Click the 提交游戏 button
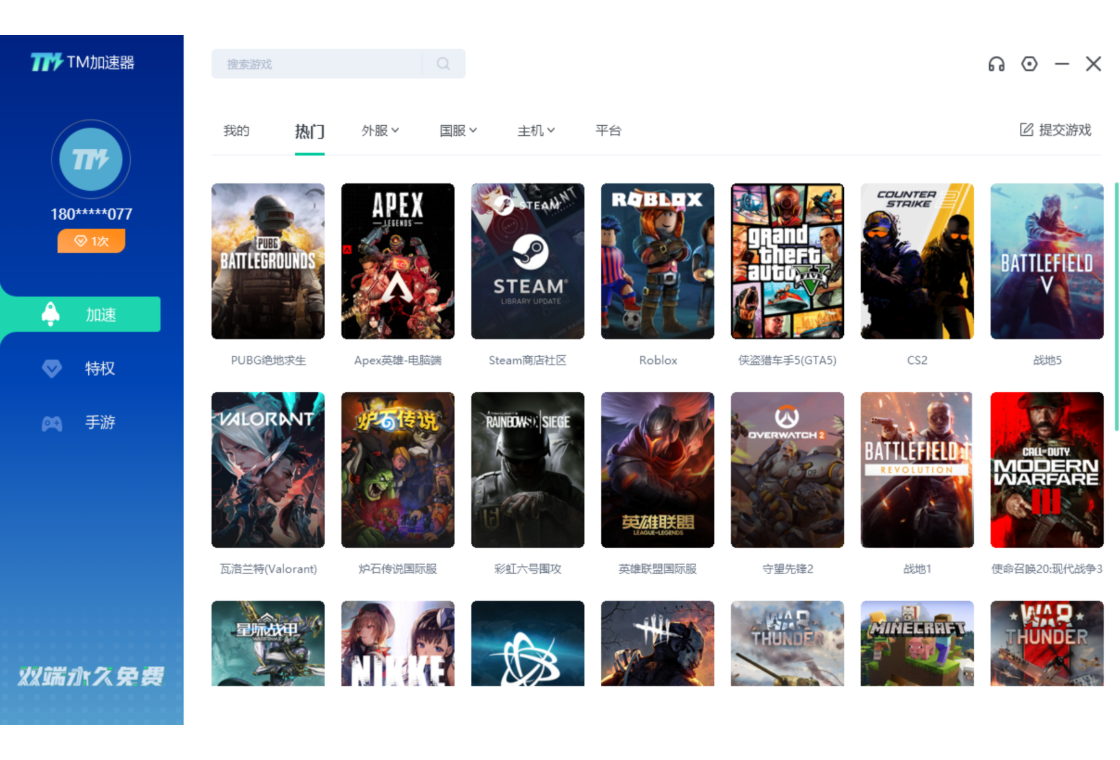This screenshot has width=1120, height=760. pos(1056,130)
